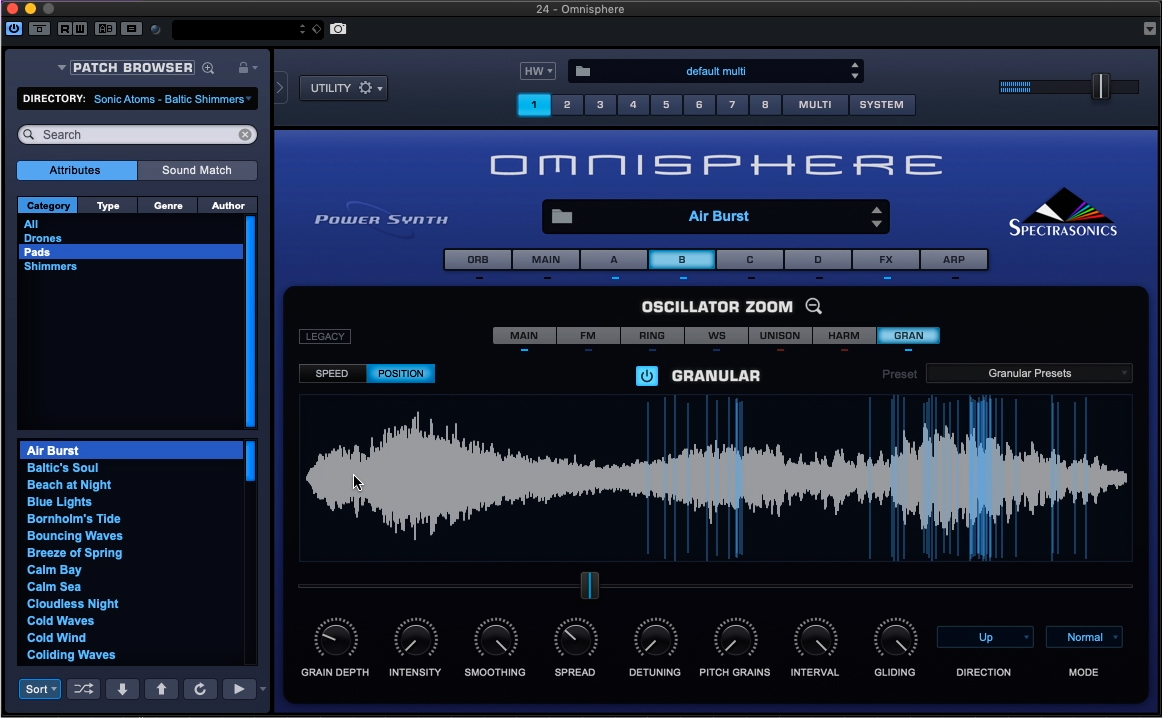
Task: Click the refresh patch list icon
Action: (x=199, y=689)
